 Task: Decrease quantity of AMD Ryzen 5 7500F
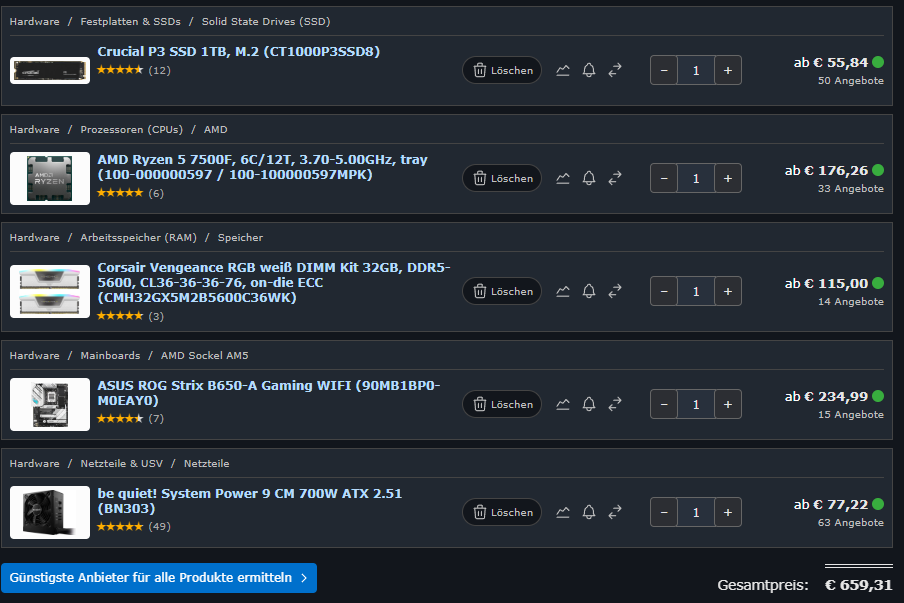coord(664,178)
